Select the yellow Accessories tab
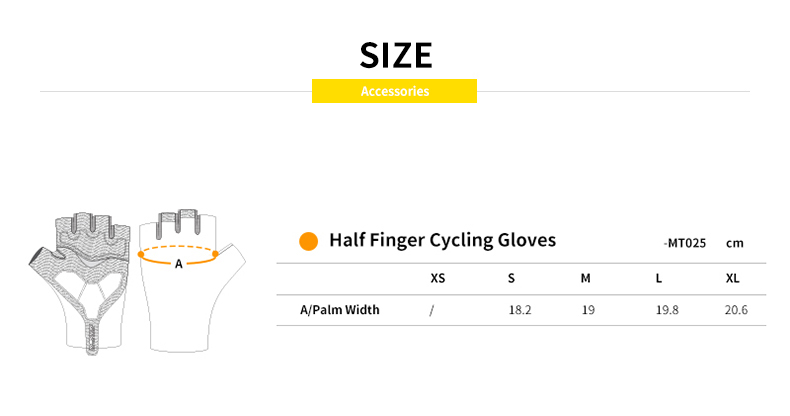This screenshot has width=790, height=416. pos(394,91)
